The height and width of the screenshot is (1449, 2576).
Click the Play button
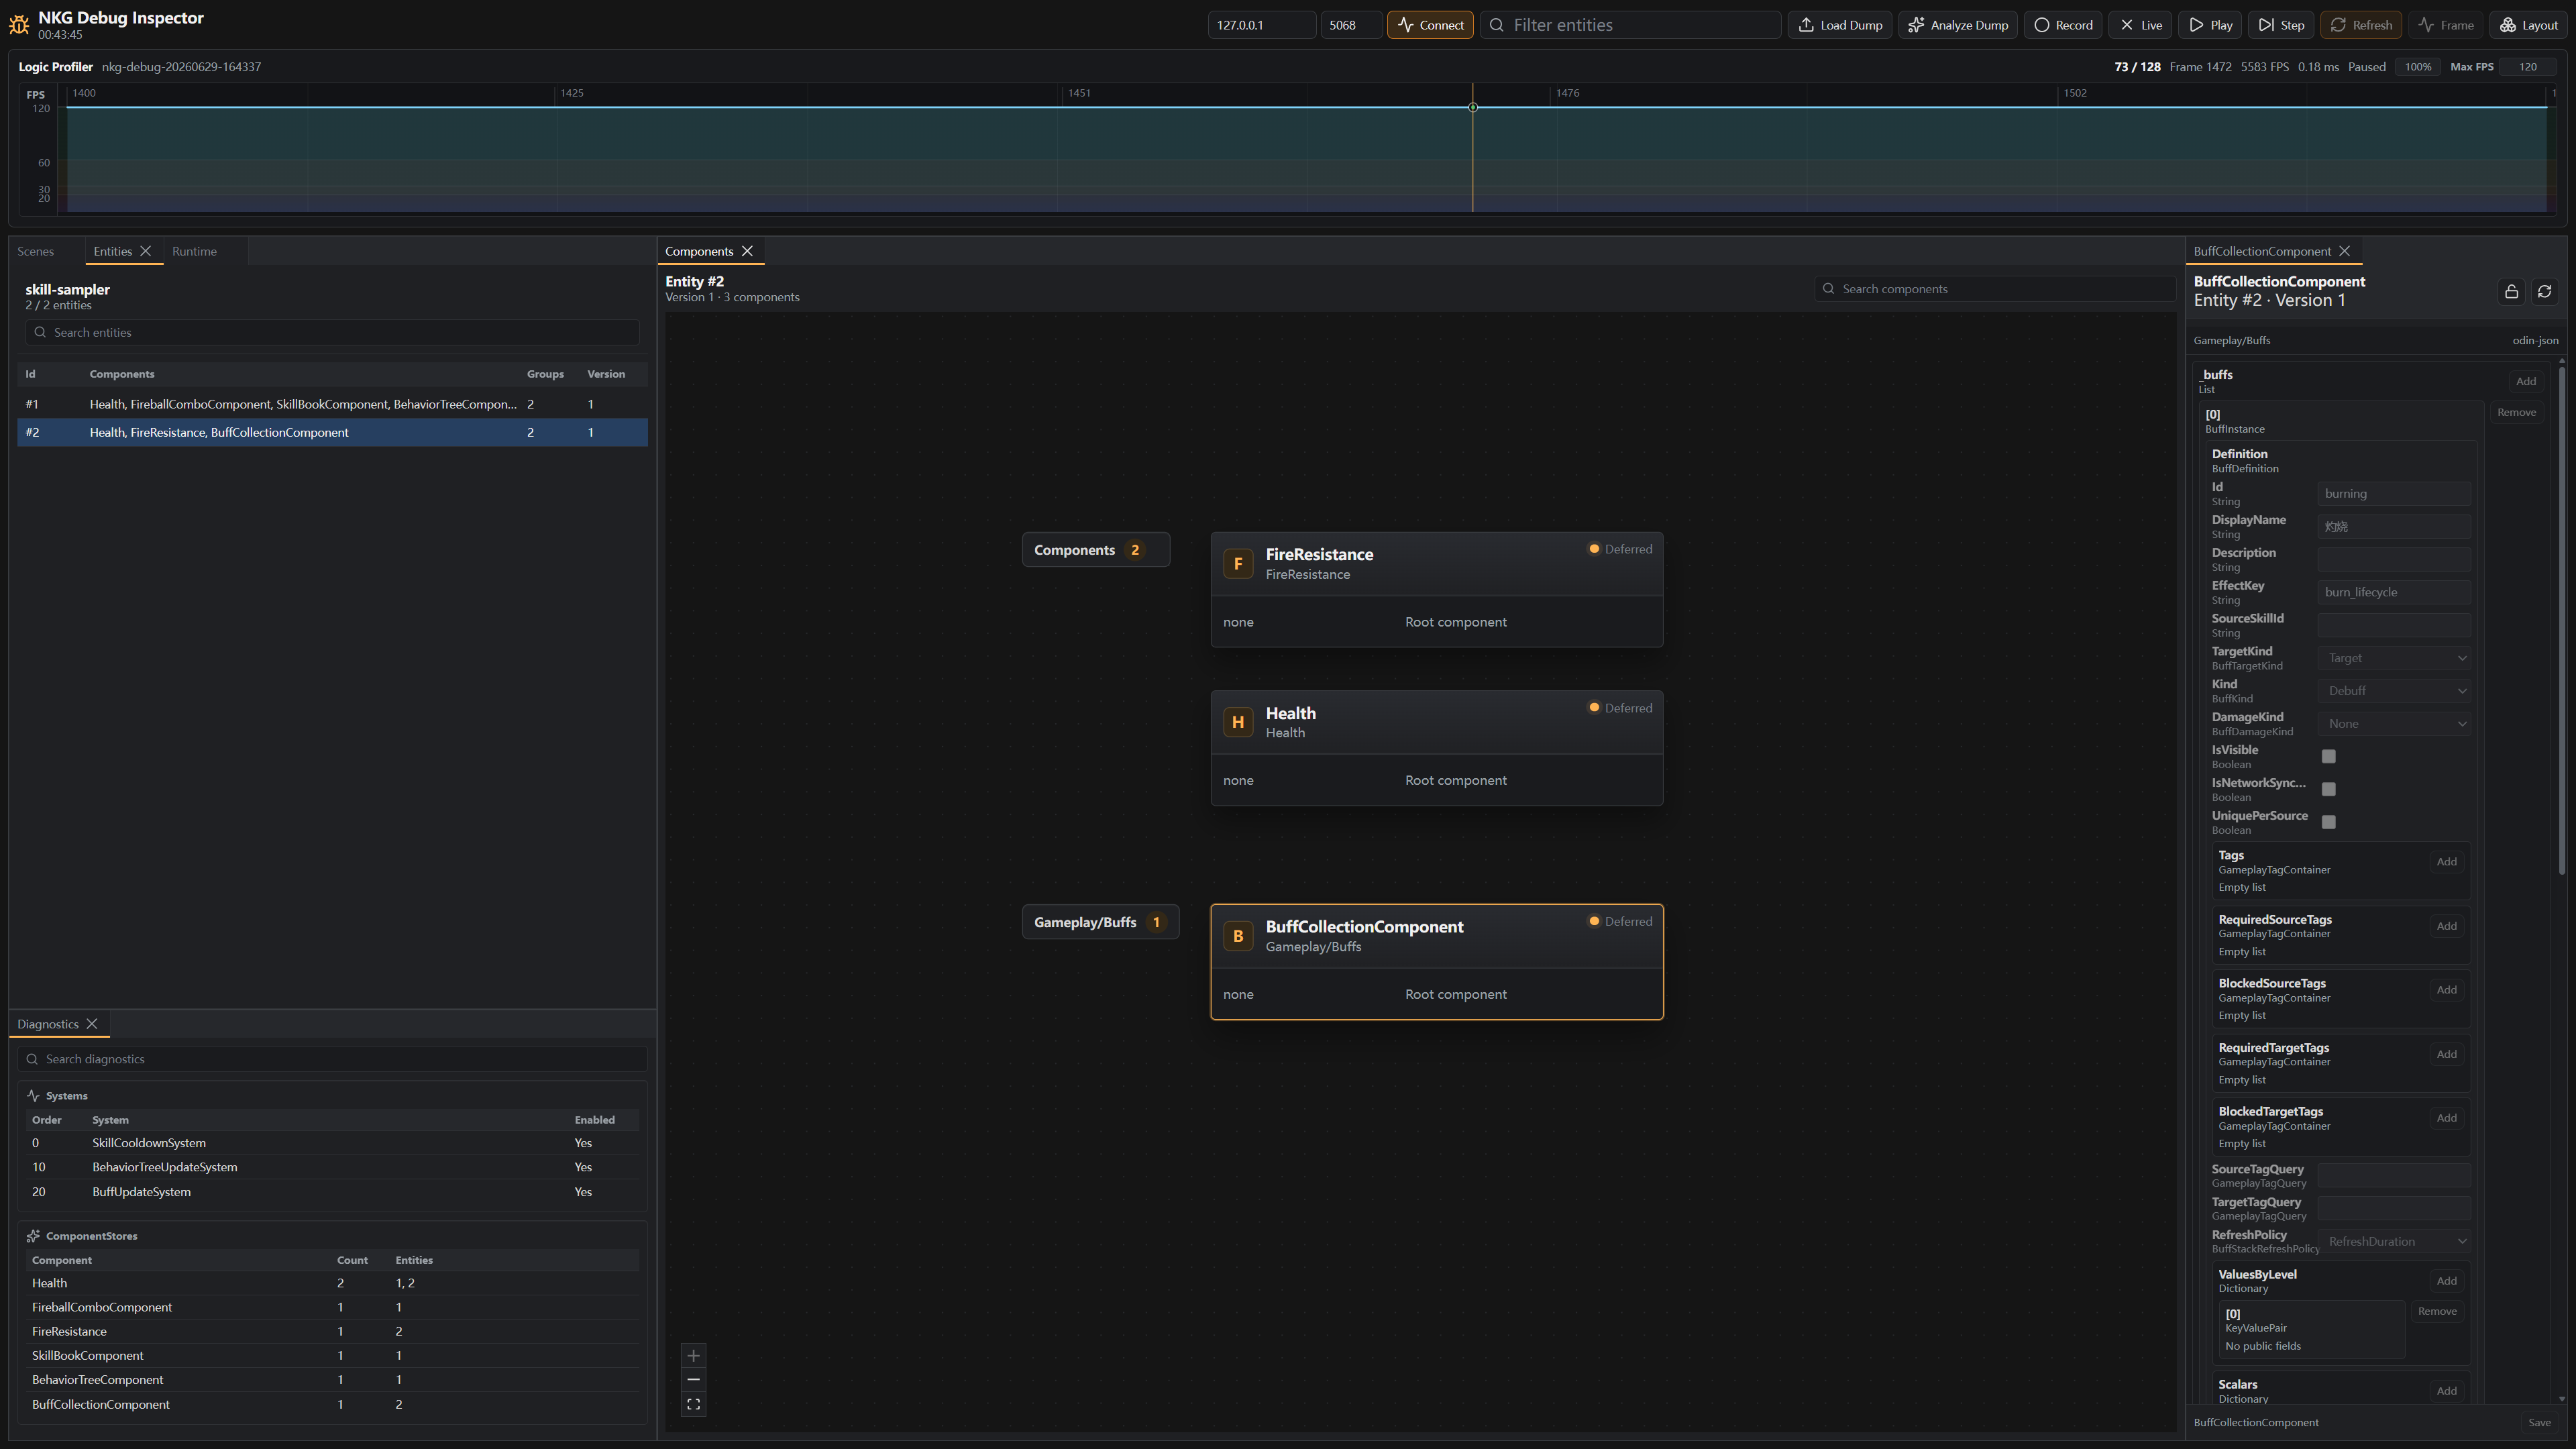tap(2210, 25)
